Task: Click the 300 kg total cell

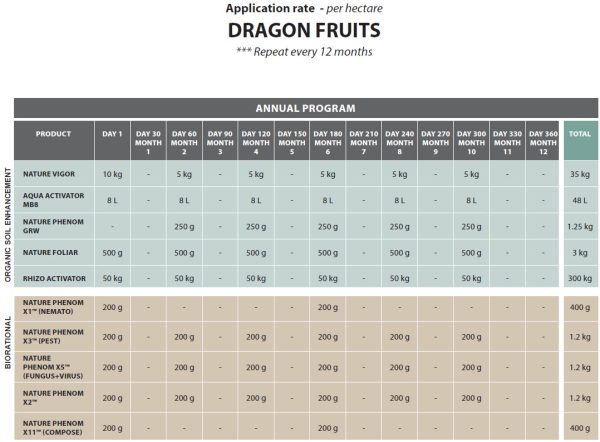Action: tap(579, 277)
